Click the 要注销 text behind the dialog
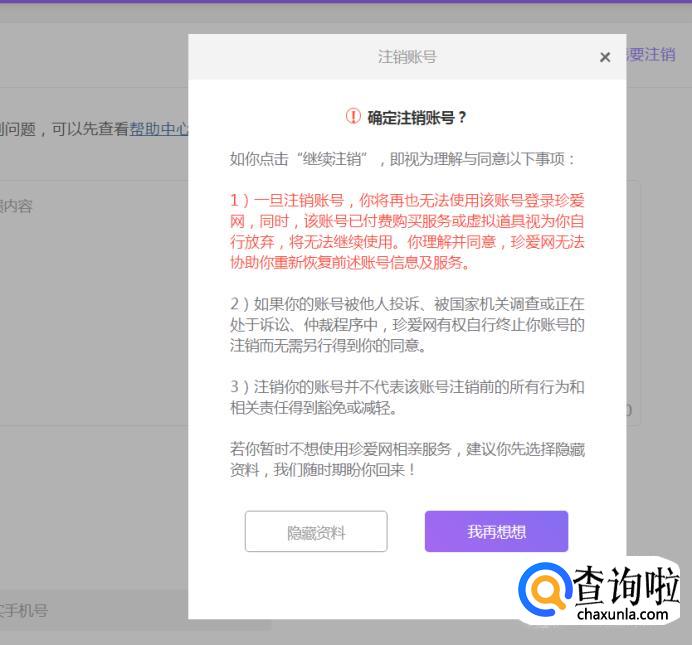 [651, 55]
